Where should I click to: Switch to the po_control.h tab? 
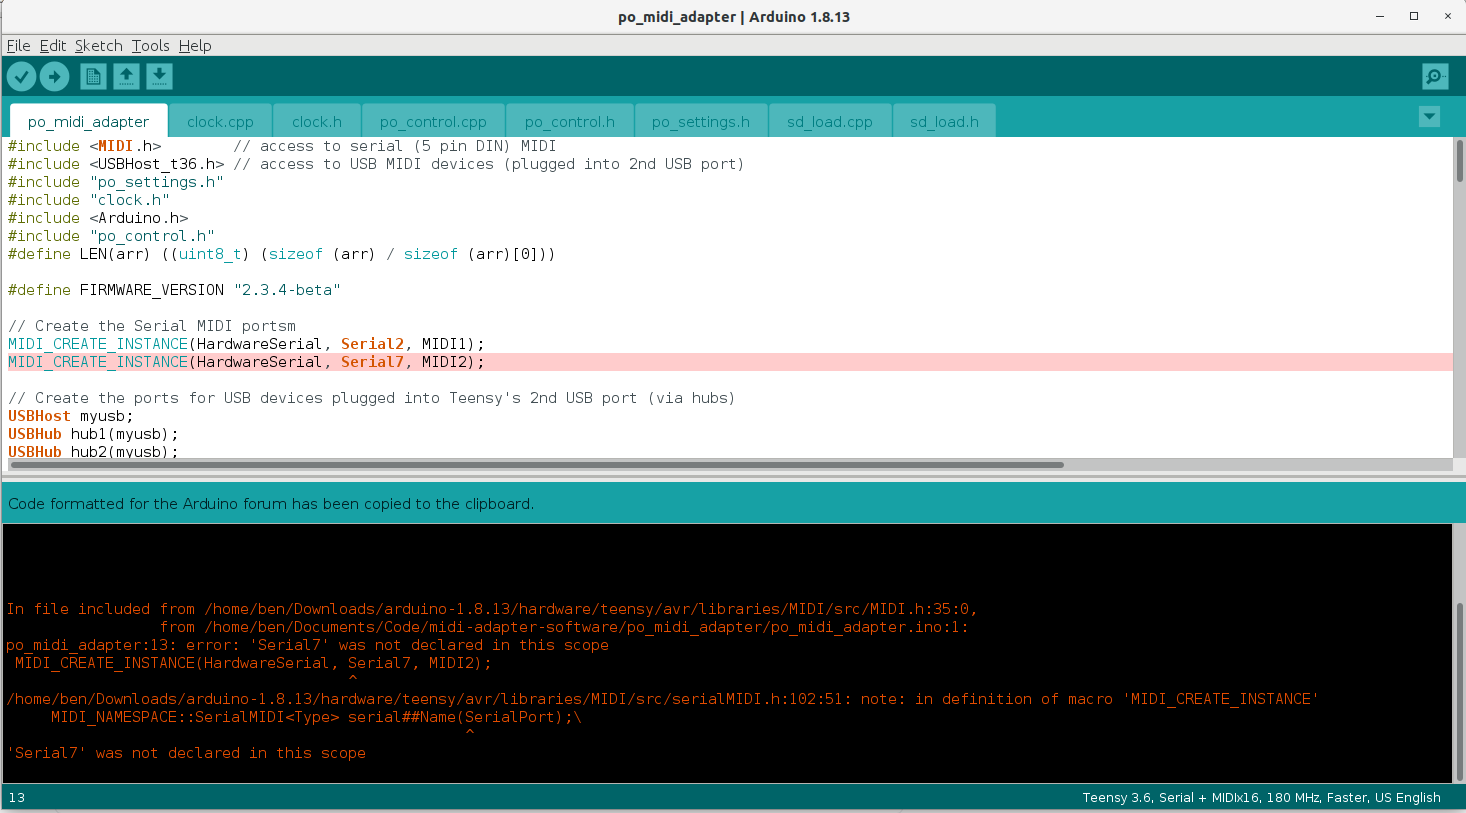pos(569,121)
